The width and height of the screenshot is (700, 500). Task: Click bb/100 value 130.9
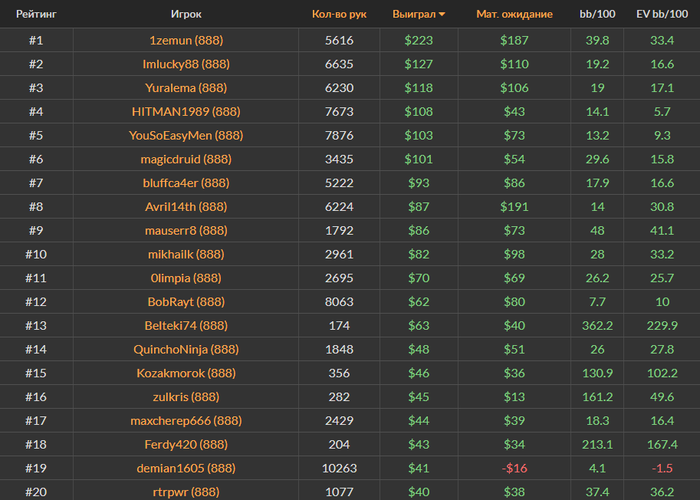click(x=597, y=373)
